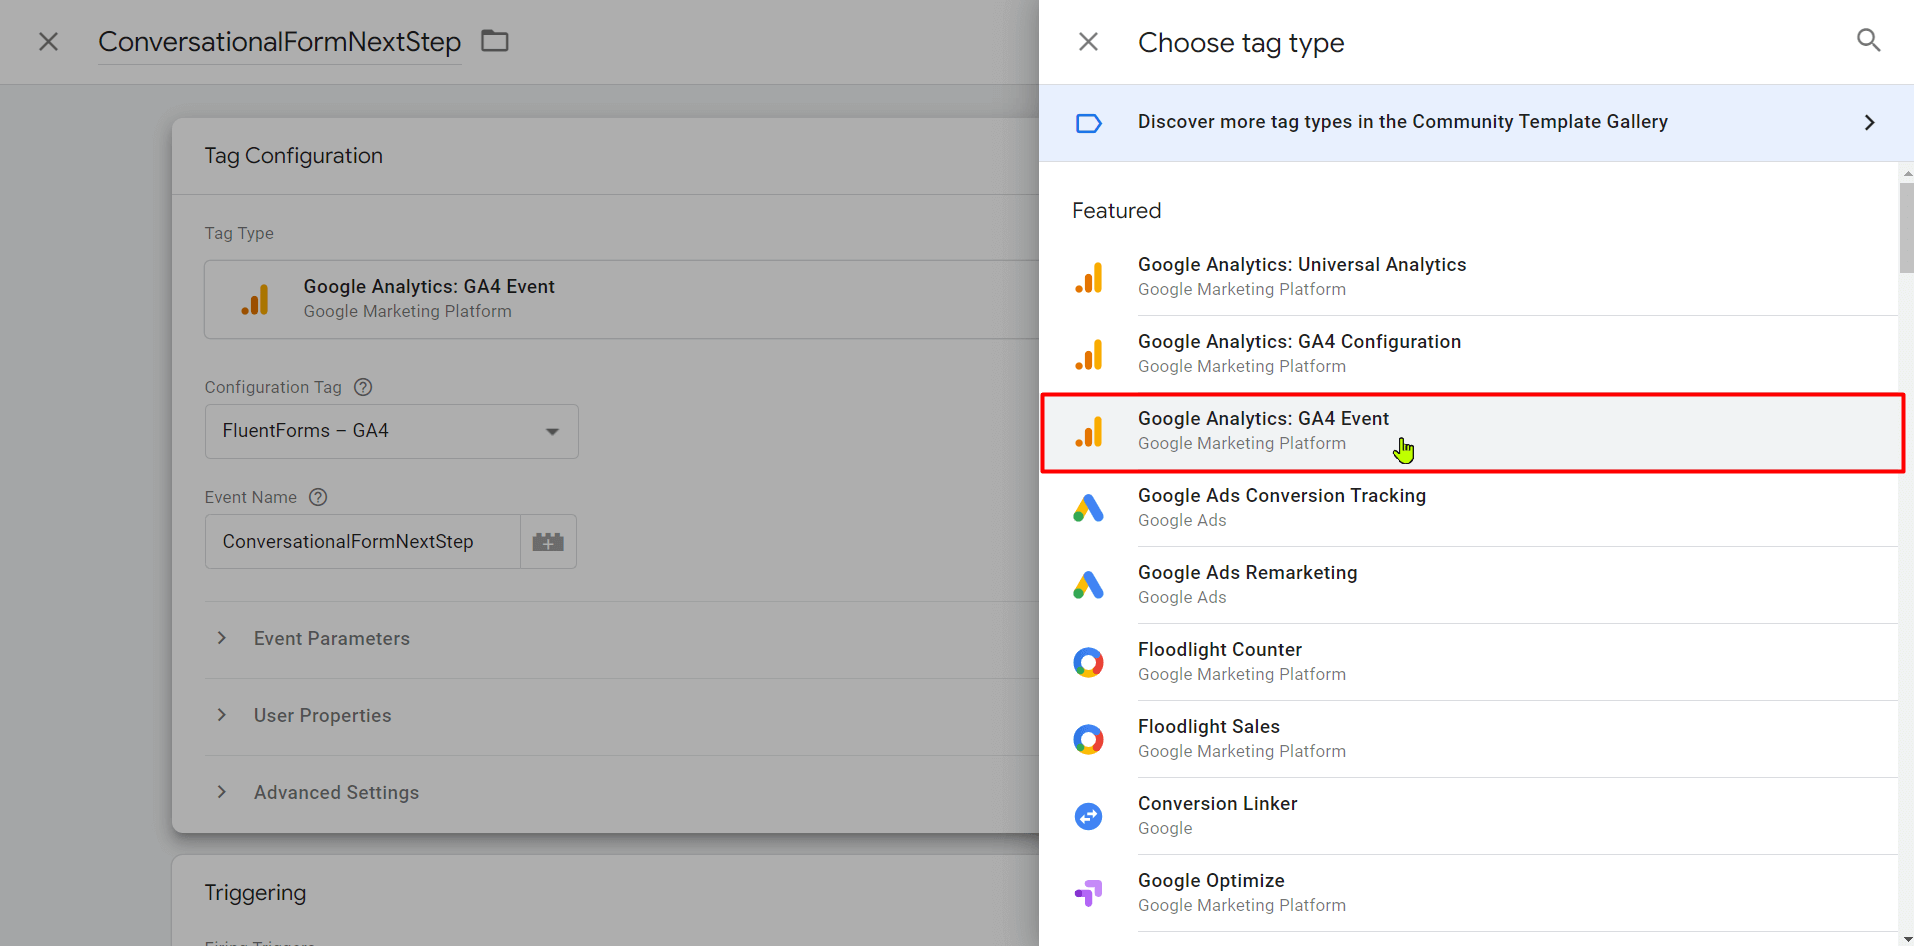Select Google Analytics: GA4 Configuration tag type
1914x946 pixels.
tap(1468, 354)
